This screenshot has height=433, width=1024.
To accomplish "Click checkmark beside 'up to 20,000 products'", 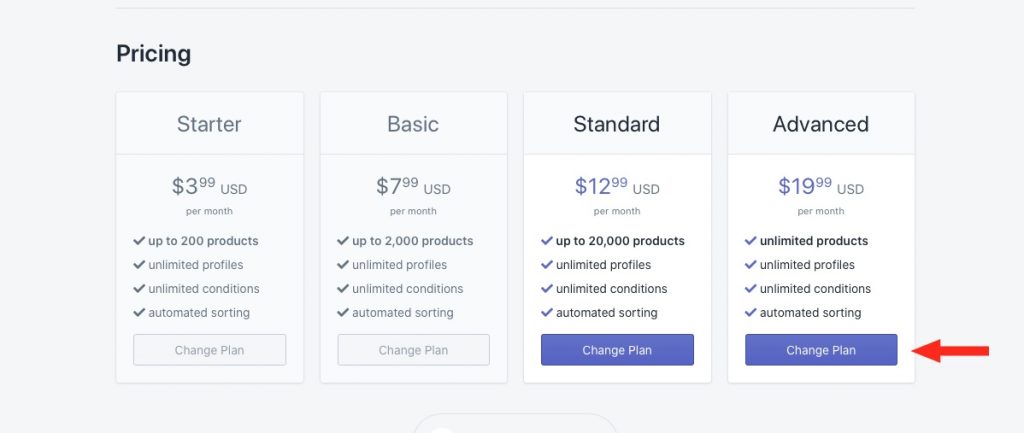I will 547,241.
